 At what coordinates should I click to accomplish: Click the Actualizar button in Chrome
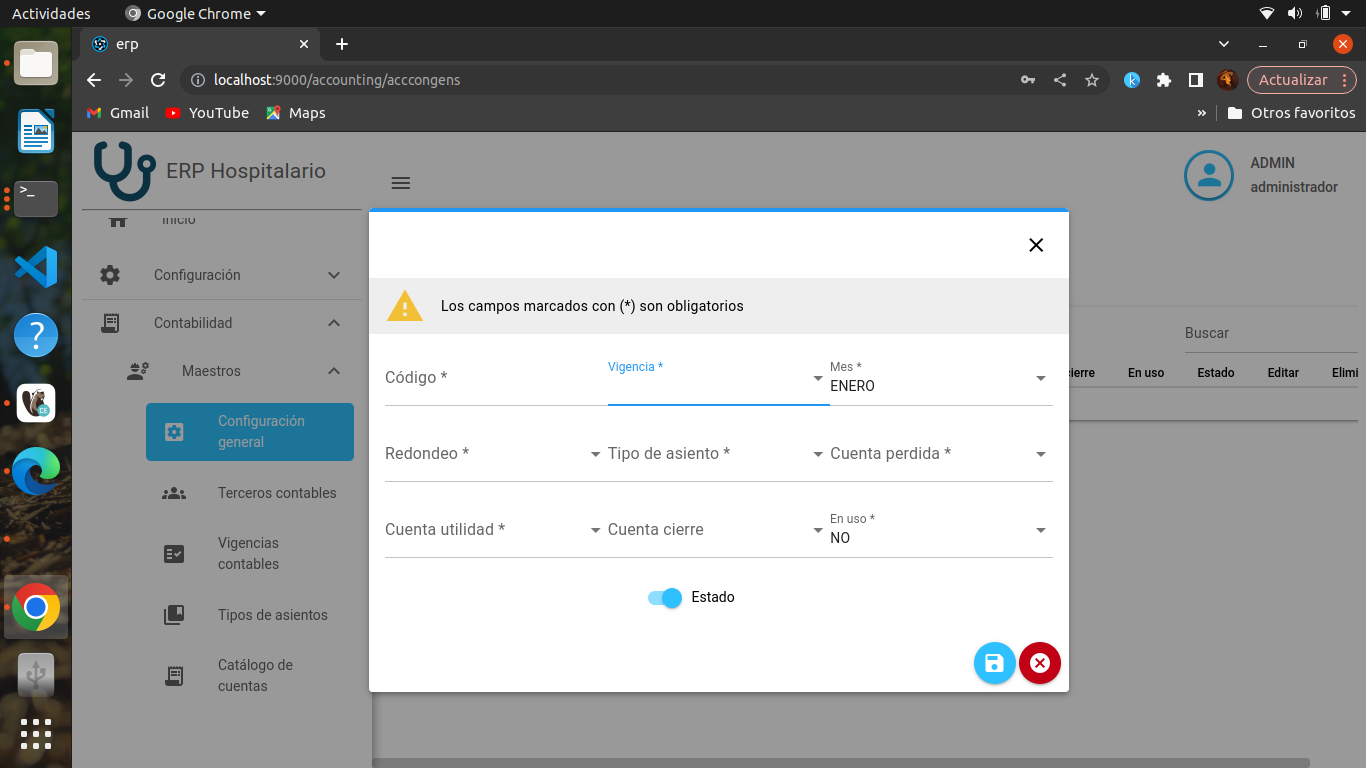point(1292,80)
